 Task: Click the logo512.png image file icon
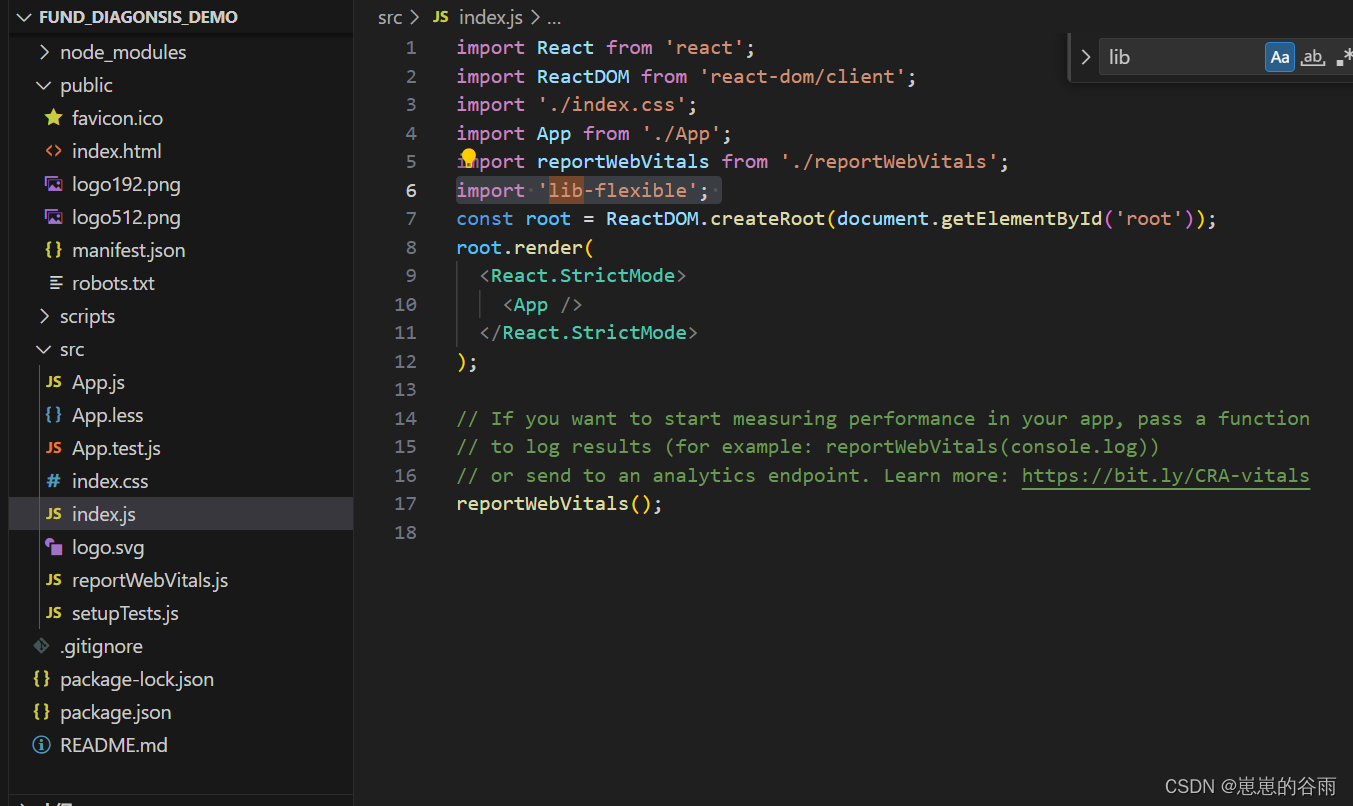tap(53, 217)
